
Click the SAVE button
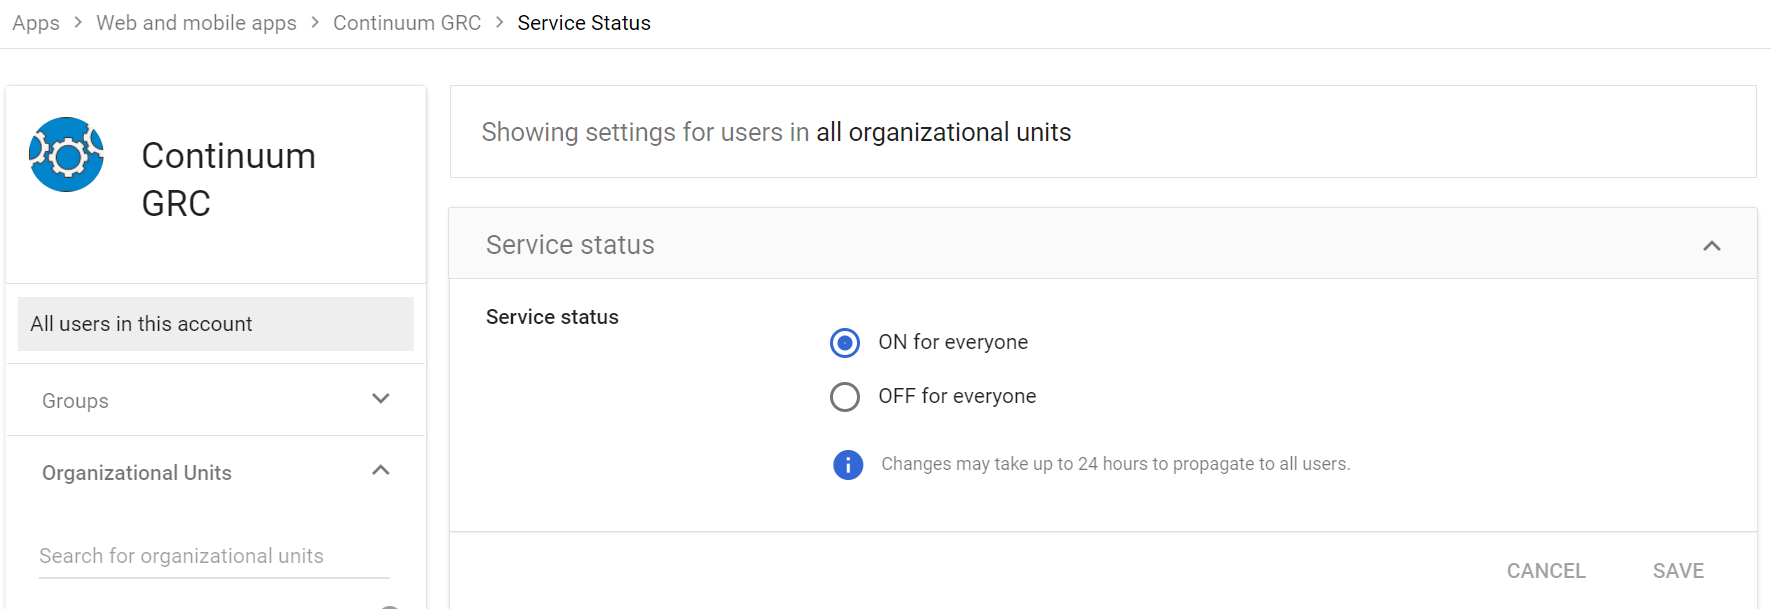[x=1678, y=571]
